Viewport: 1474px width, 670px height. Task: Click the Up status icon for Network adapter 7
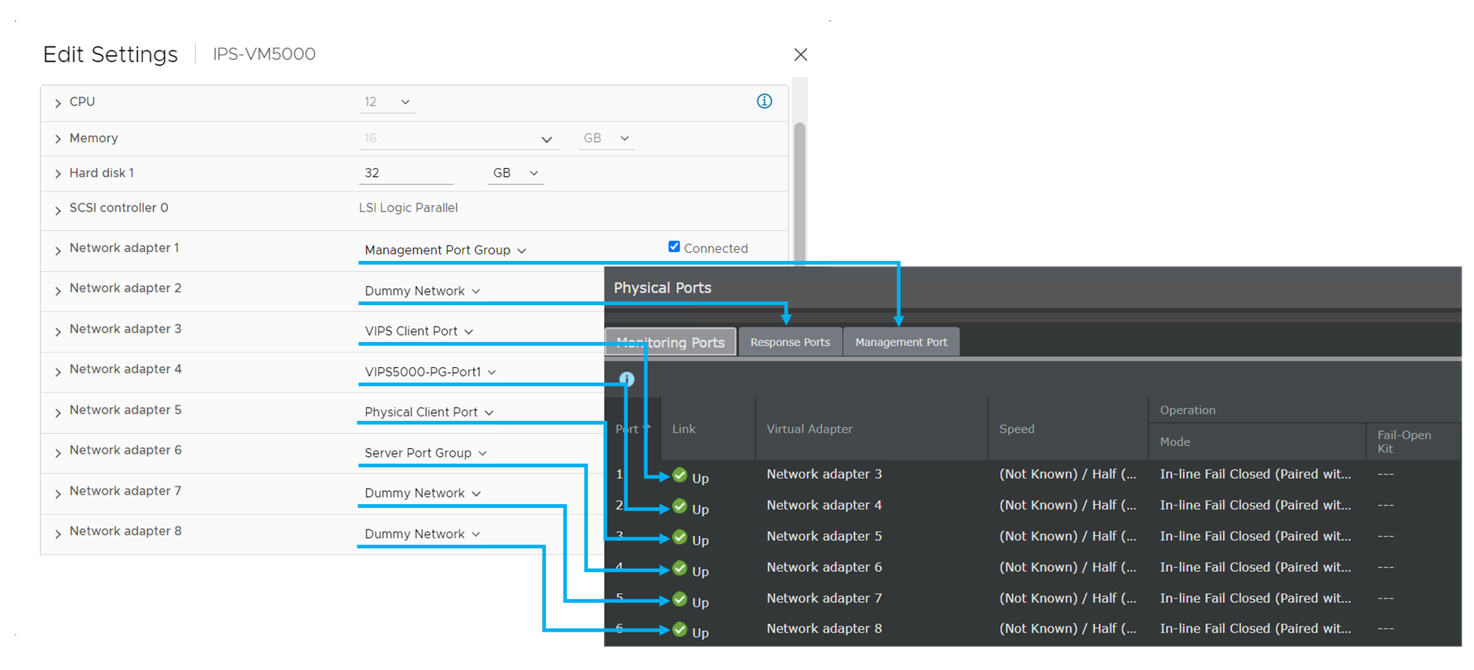coord(680,599)
